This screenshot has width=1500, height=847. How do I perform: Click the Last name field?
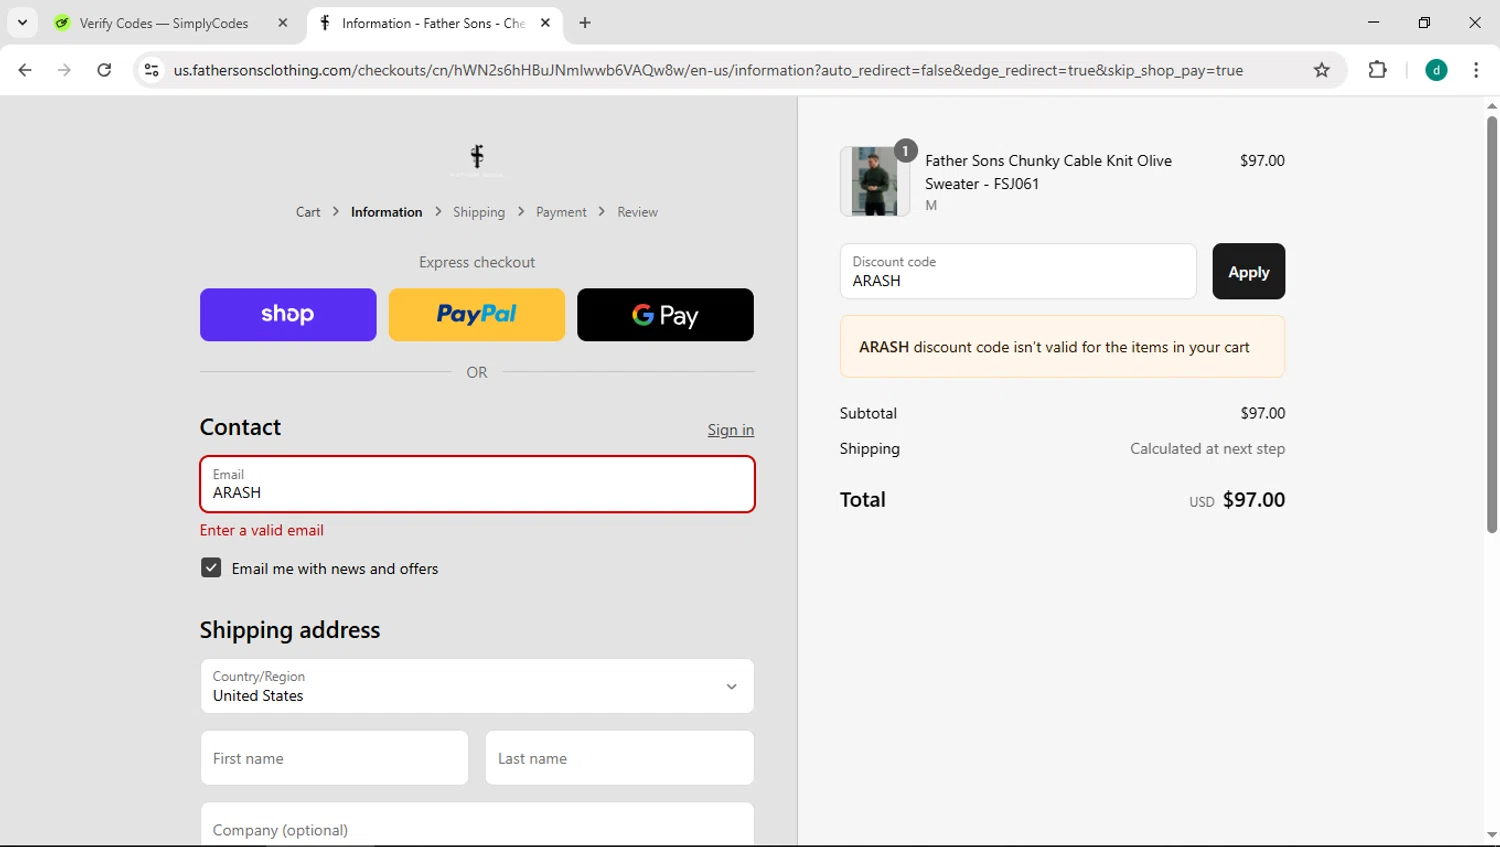620,758
